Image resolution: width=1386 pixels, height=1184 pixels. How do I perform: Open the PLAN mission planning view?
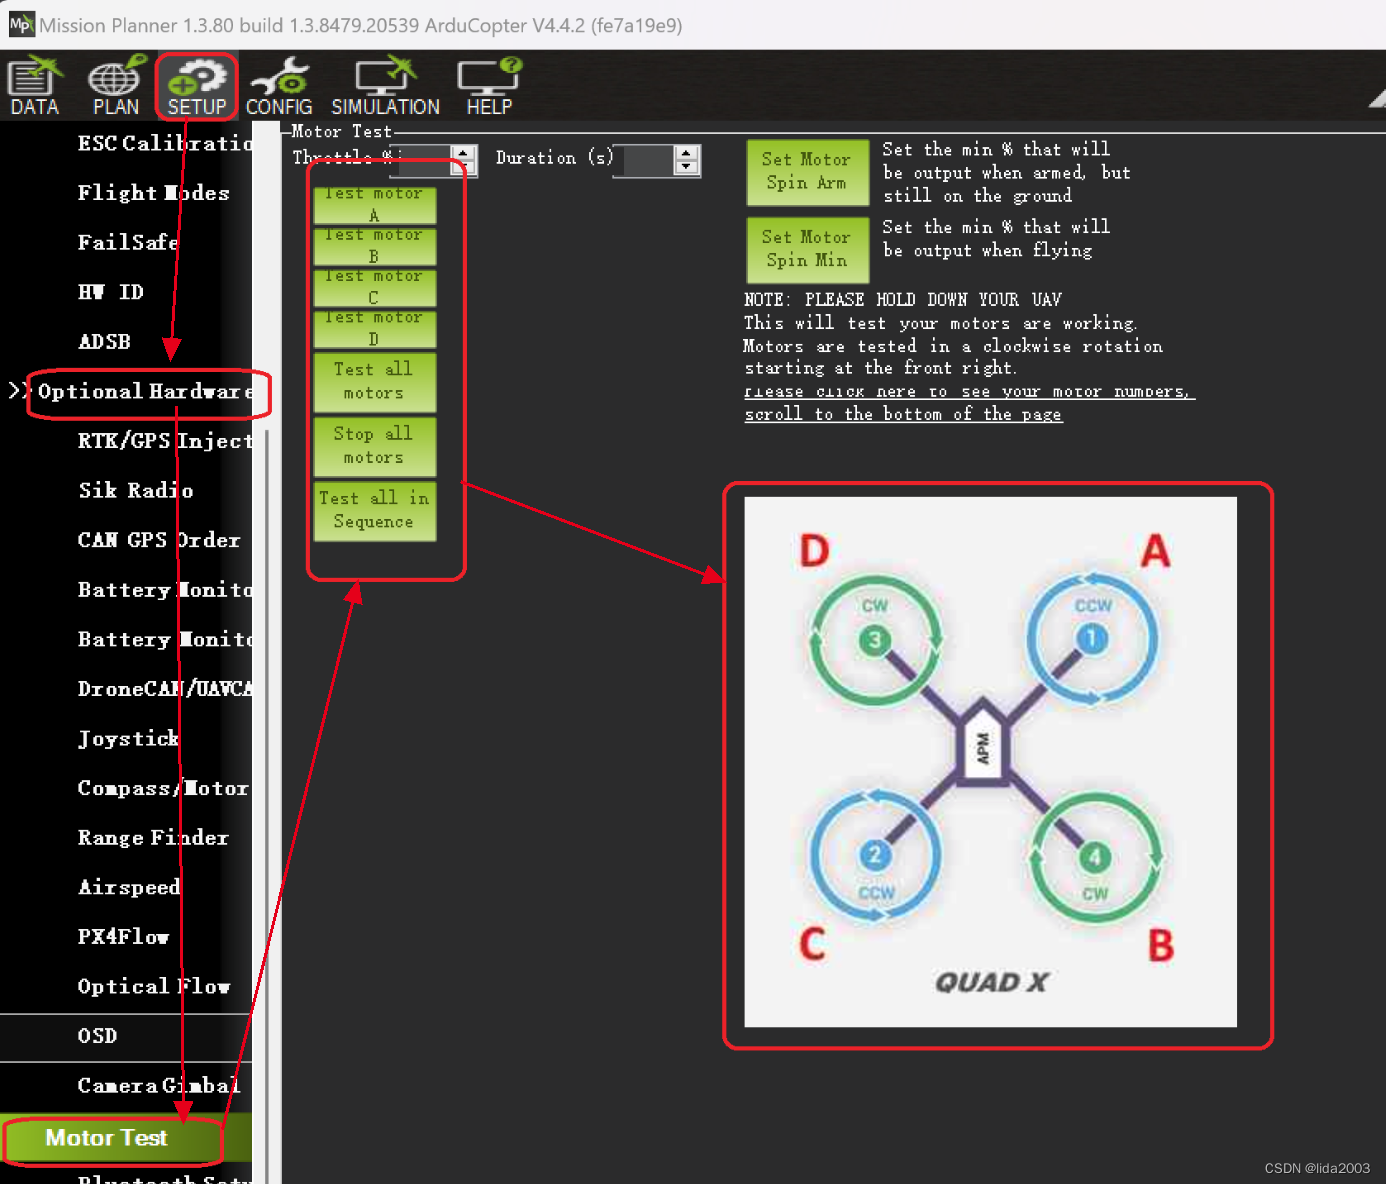(x=115, y=87)
